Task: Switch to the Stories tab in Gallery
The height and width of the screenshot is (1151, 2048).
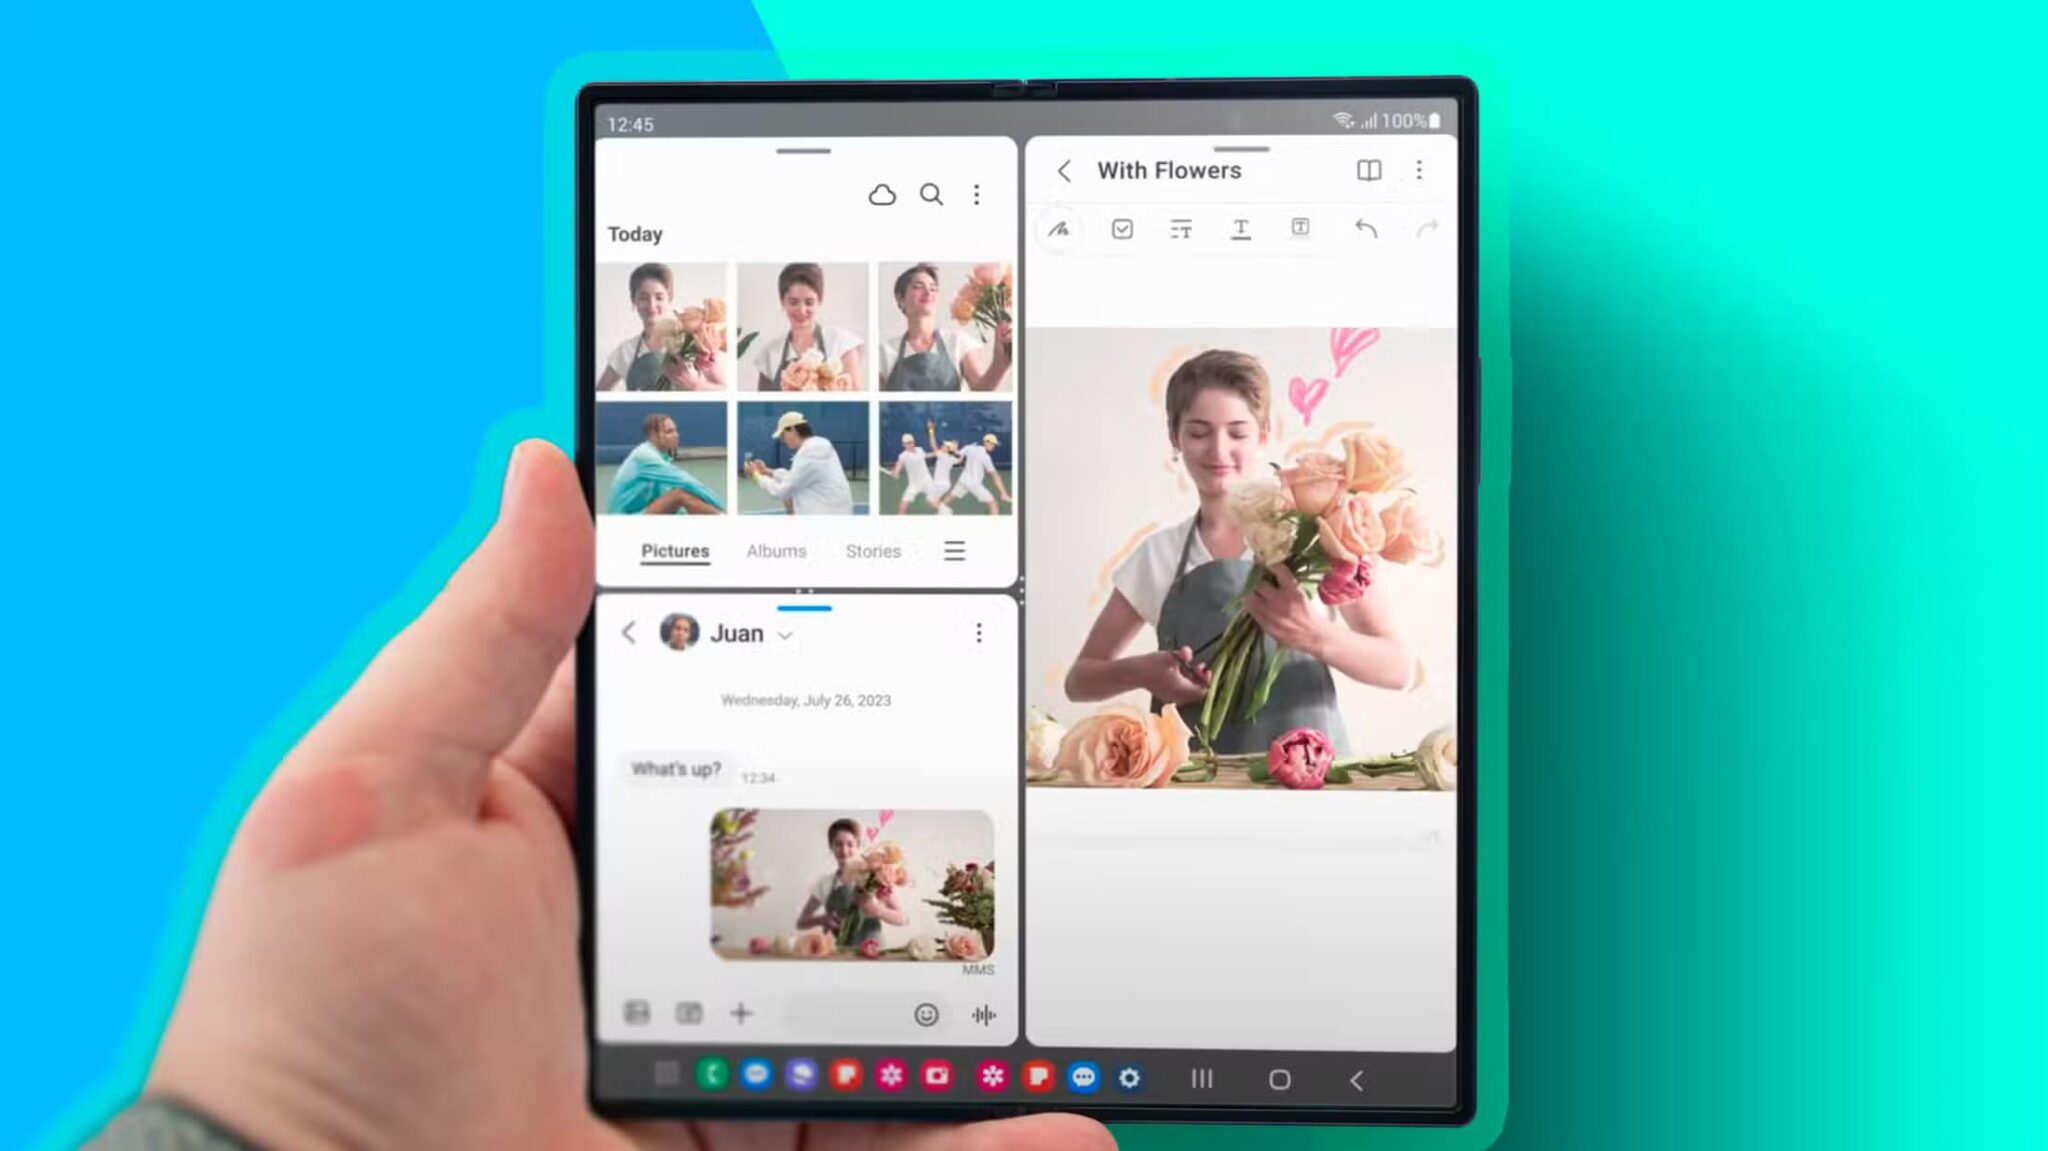Action: (x=873, y=550)
